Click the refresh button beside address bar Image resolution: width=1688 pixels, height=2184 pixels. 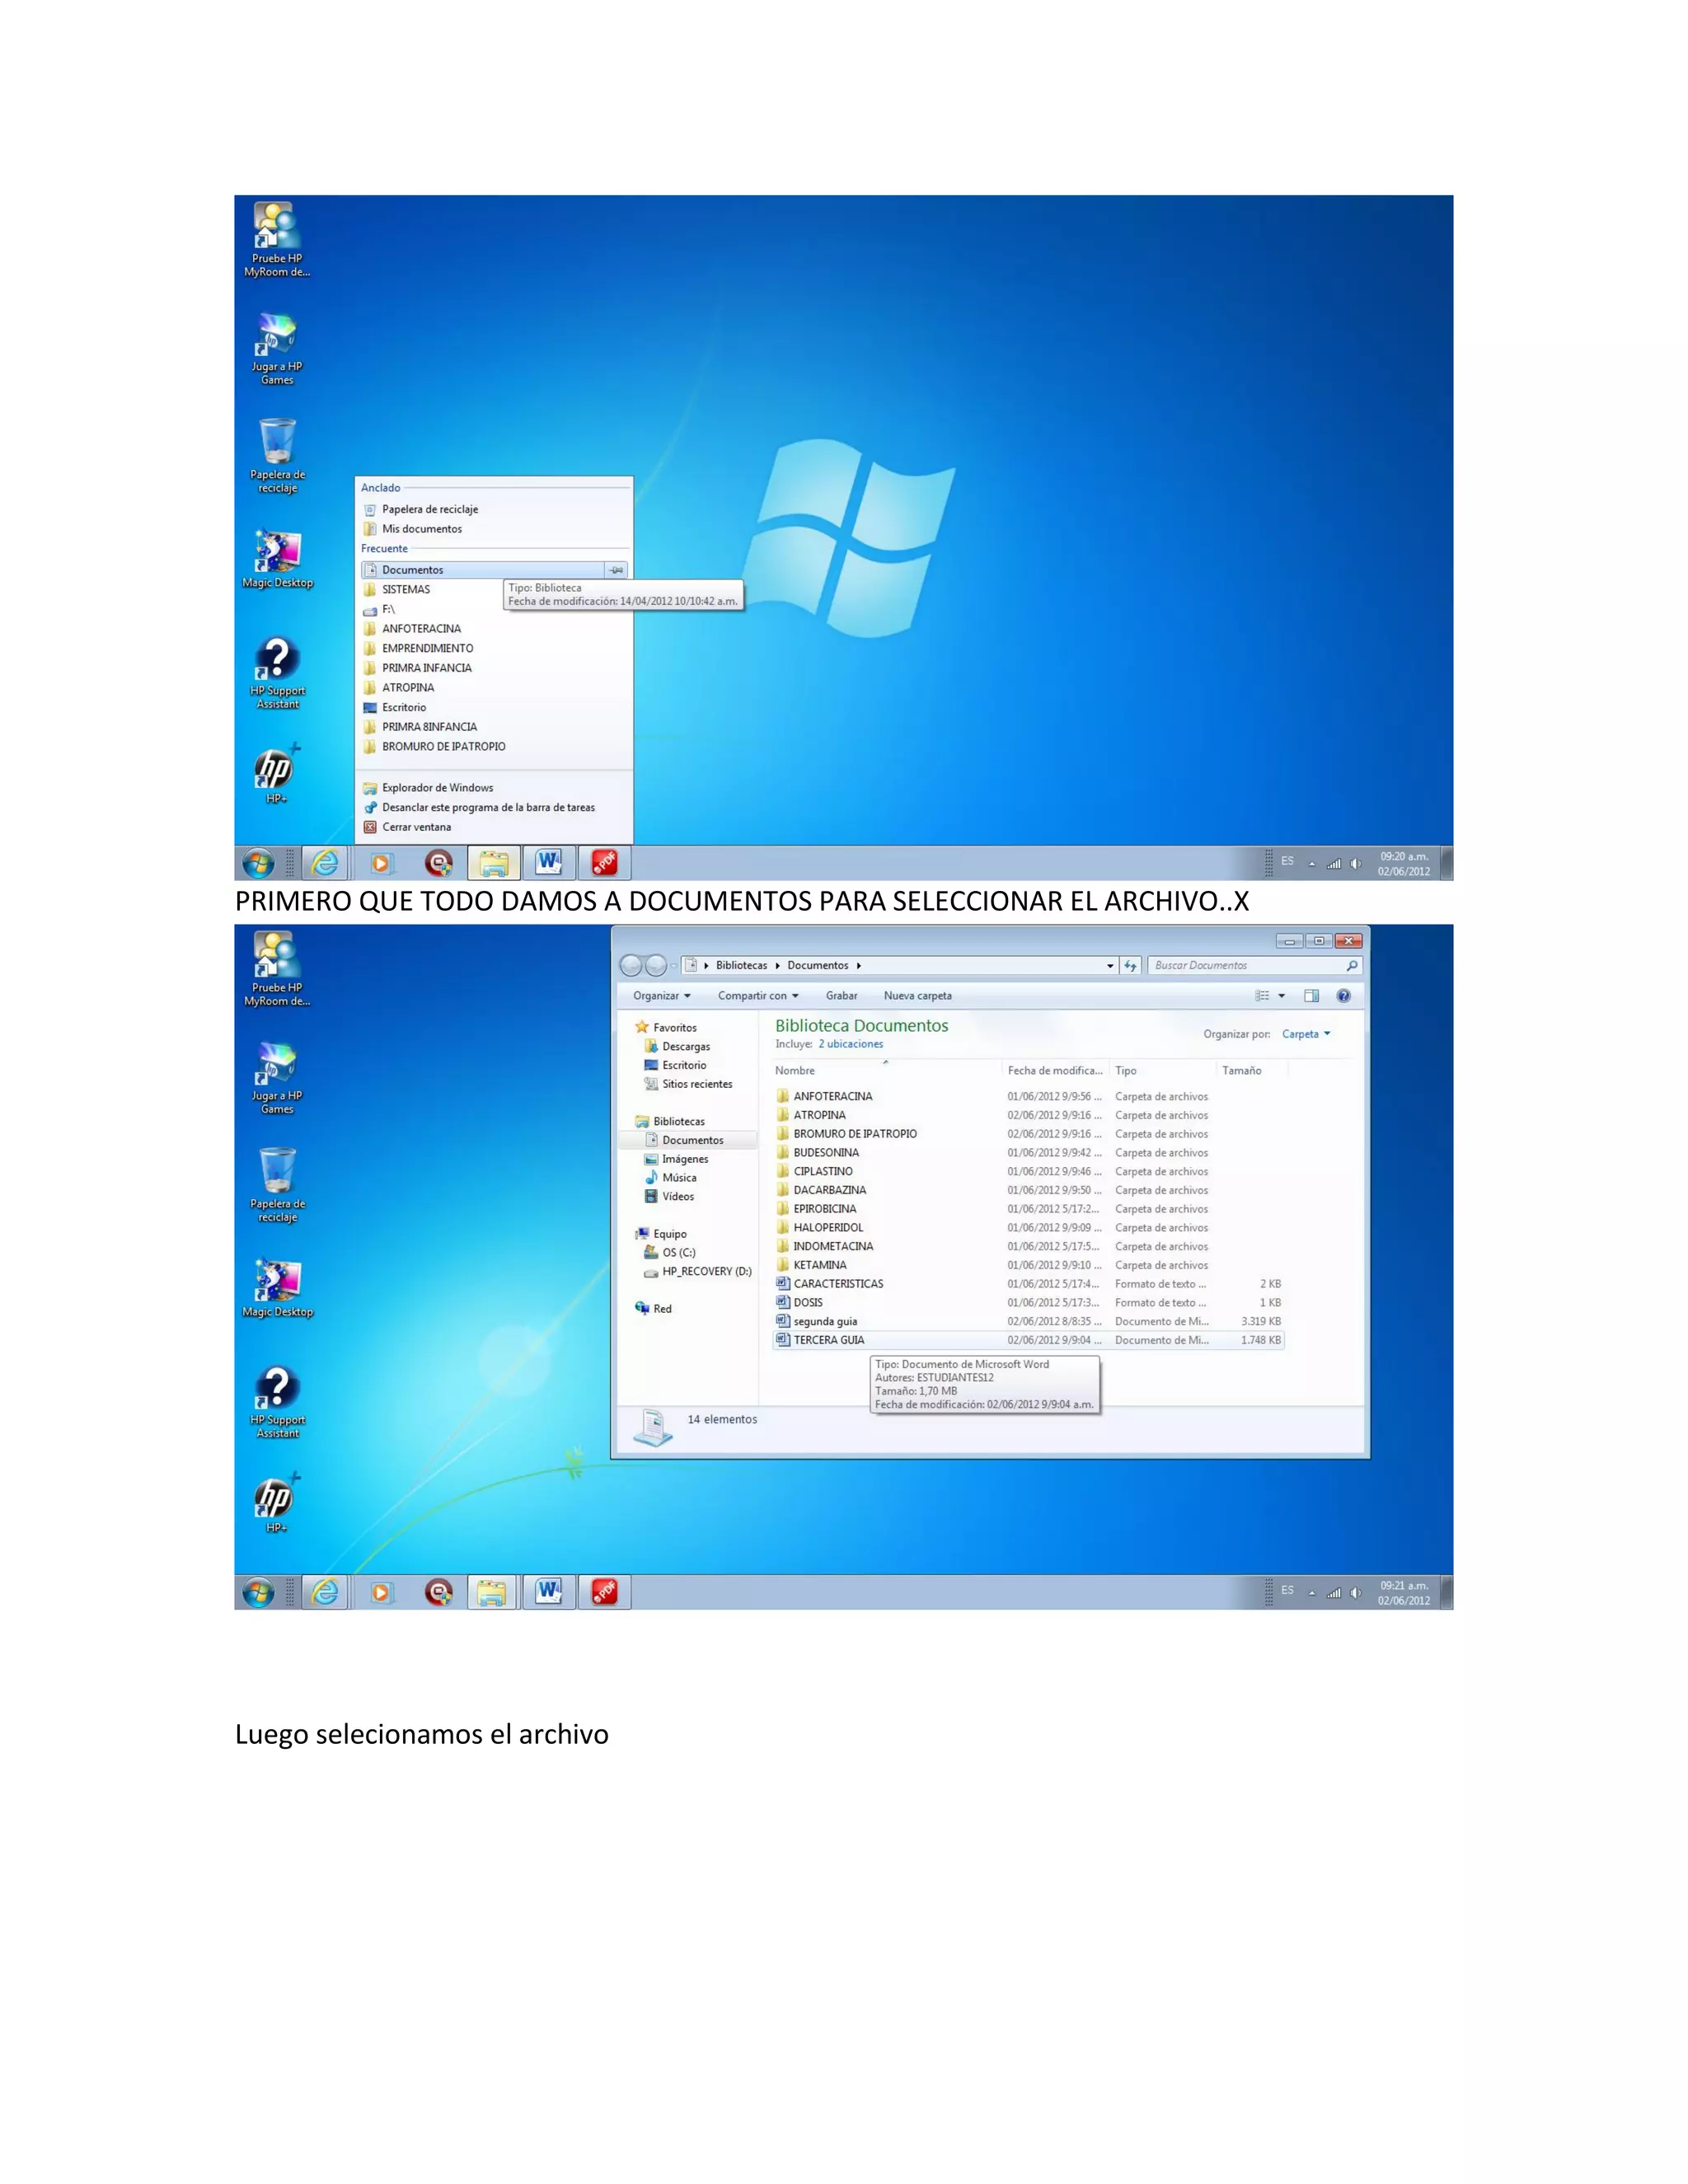coord(1130,965)
